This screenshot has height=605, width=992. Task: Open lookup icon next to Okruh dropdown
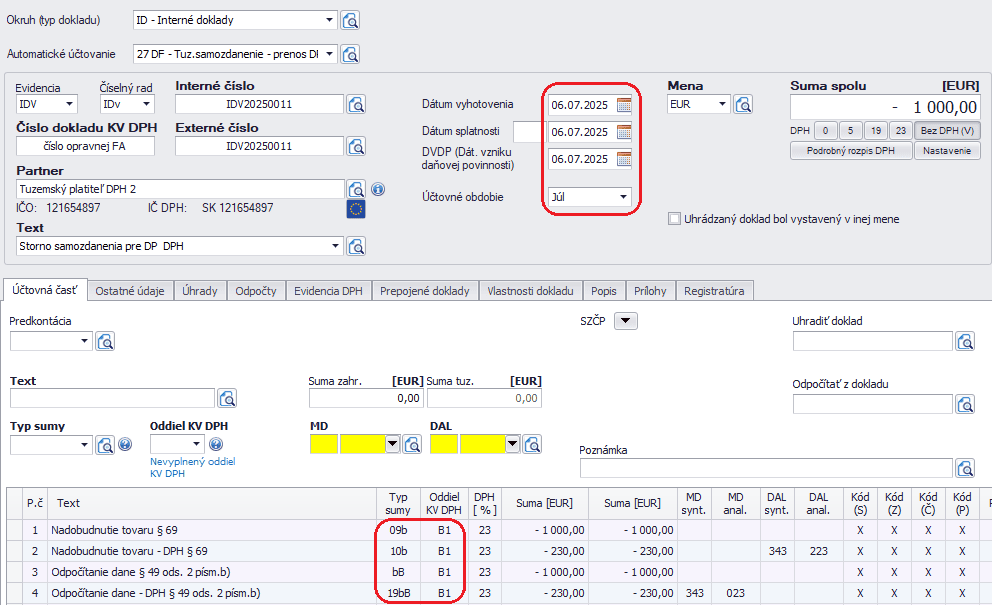point(350,20)
